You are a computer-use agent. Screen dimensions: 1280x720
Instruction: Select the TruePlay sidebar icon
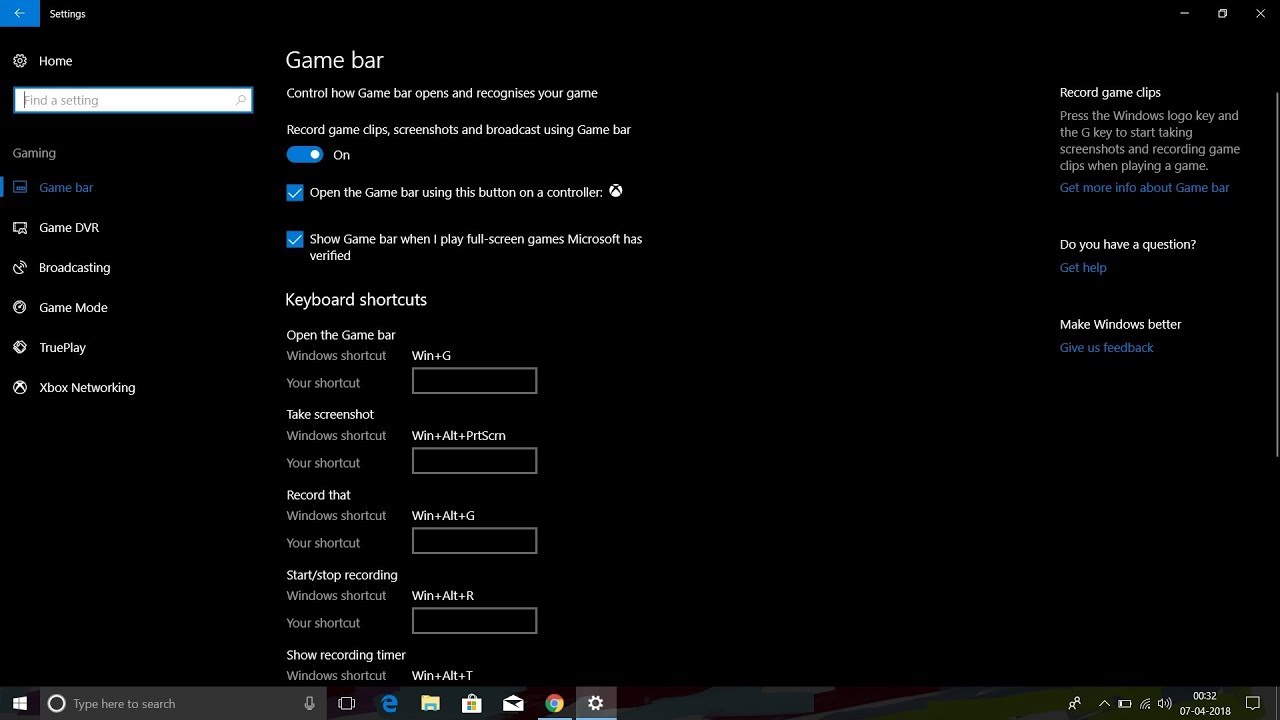[x=20, y=347]
